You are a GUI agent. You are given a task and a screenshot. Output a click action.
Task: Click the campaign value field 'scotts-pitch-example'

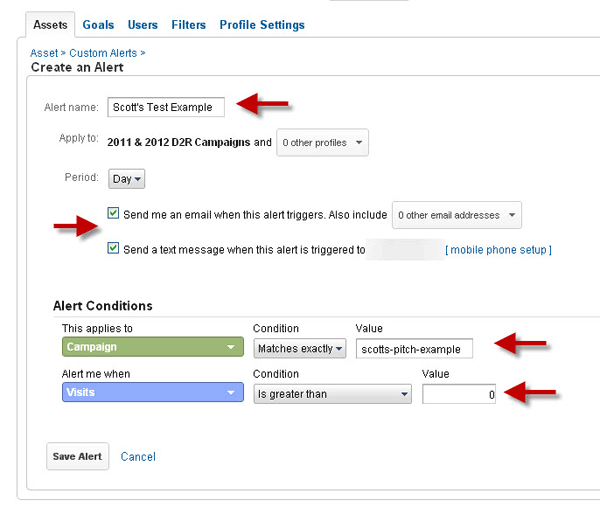point(414,348)
